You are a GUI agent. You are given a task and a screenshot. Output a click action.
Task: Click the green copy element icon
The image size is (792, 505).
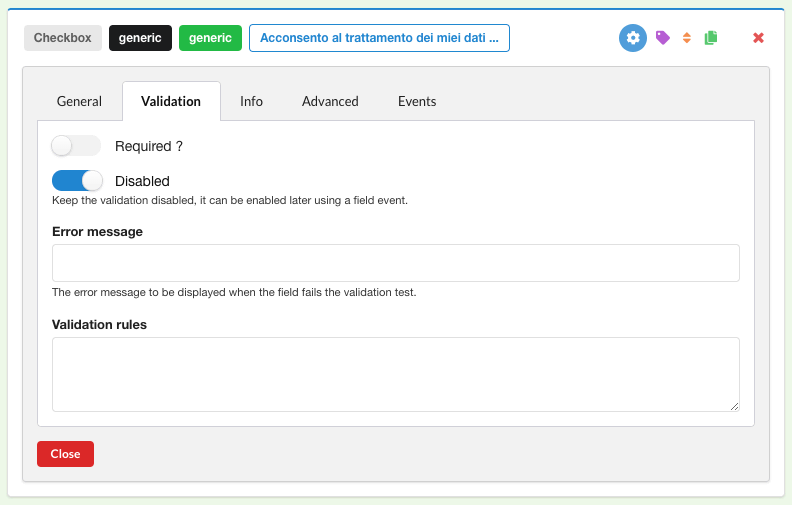711,38
